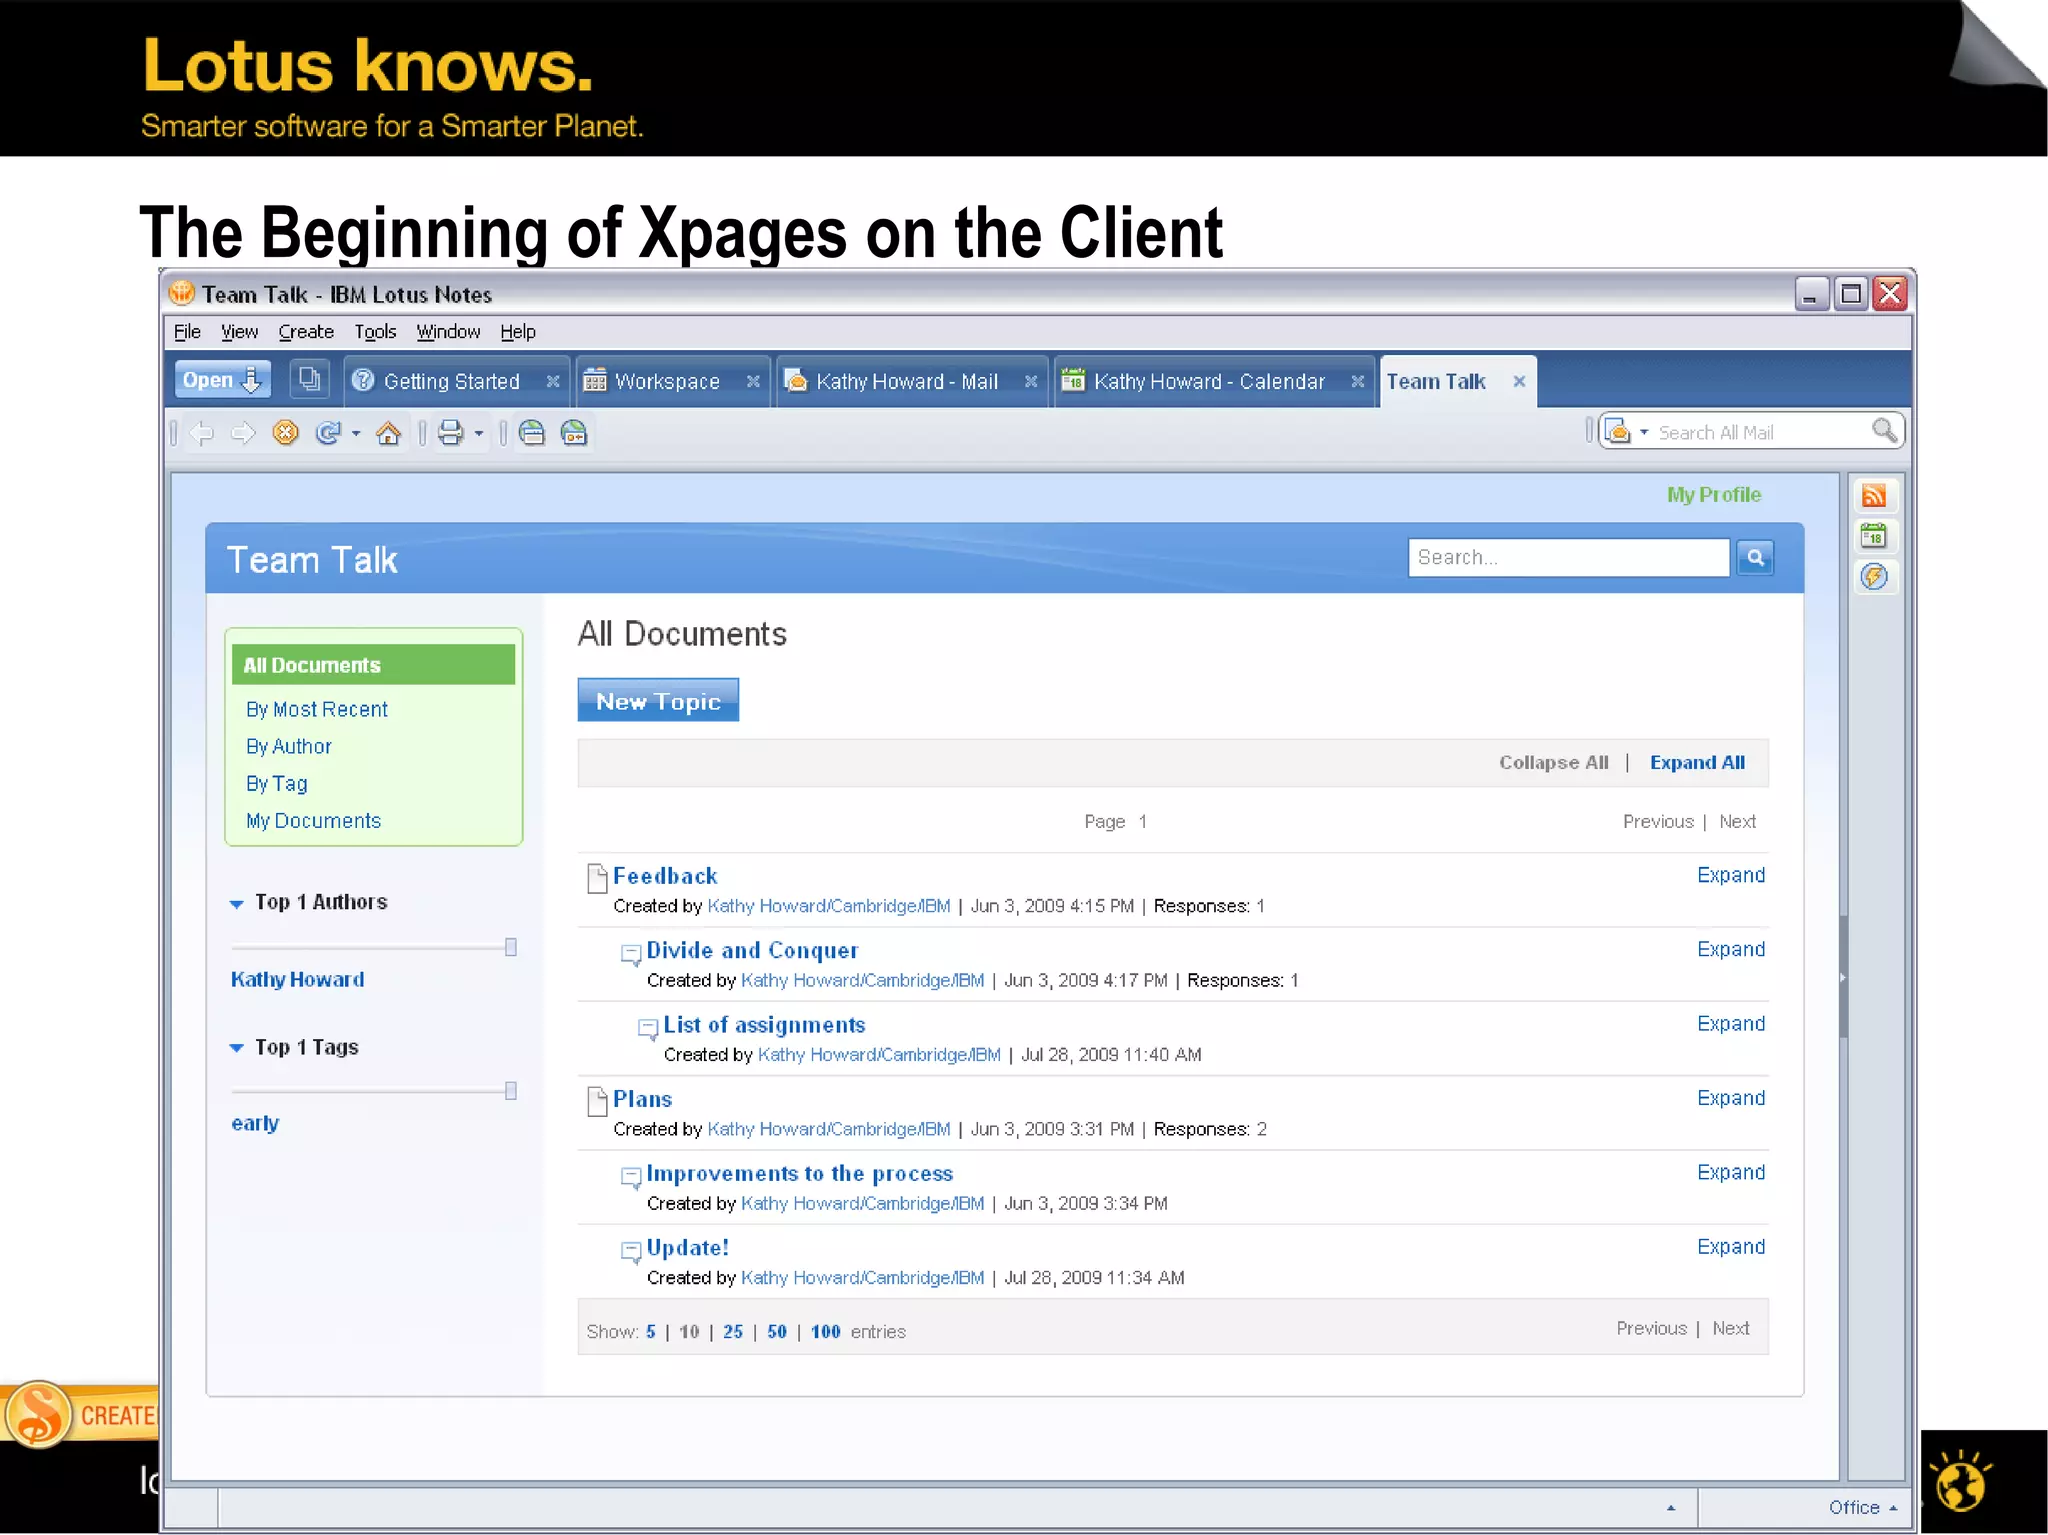This screenshot has width=2048, height=1535.
Task: Select All Documents in the navigator
Action: (x=373, y=665)
